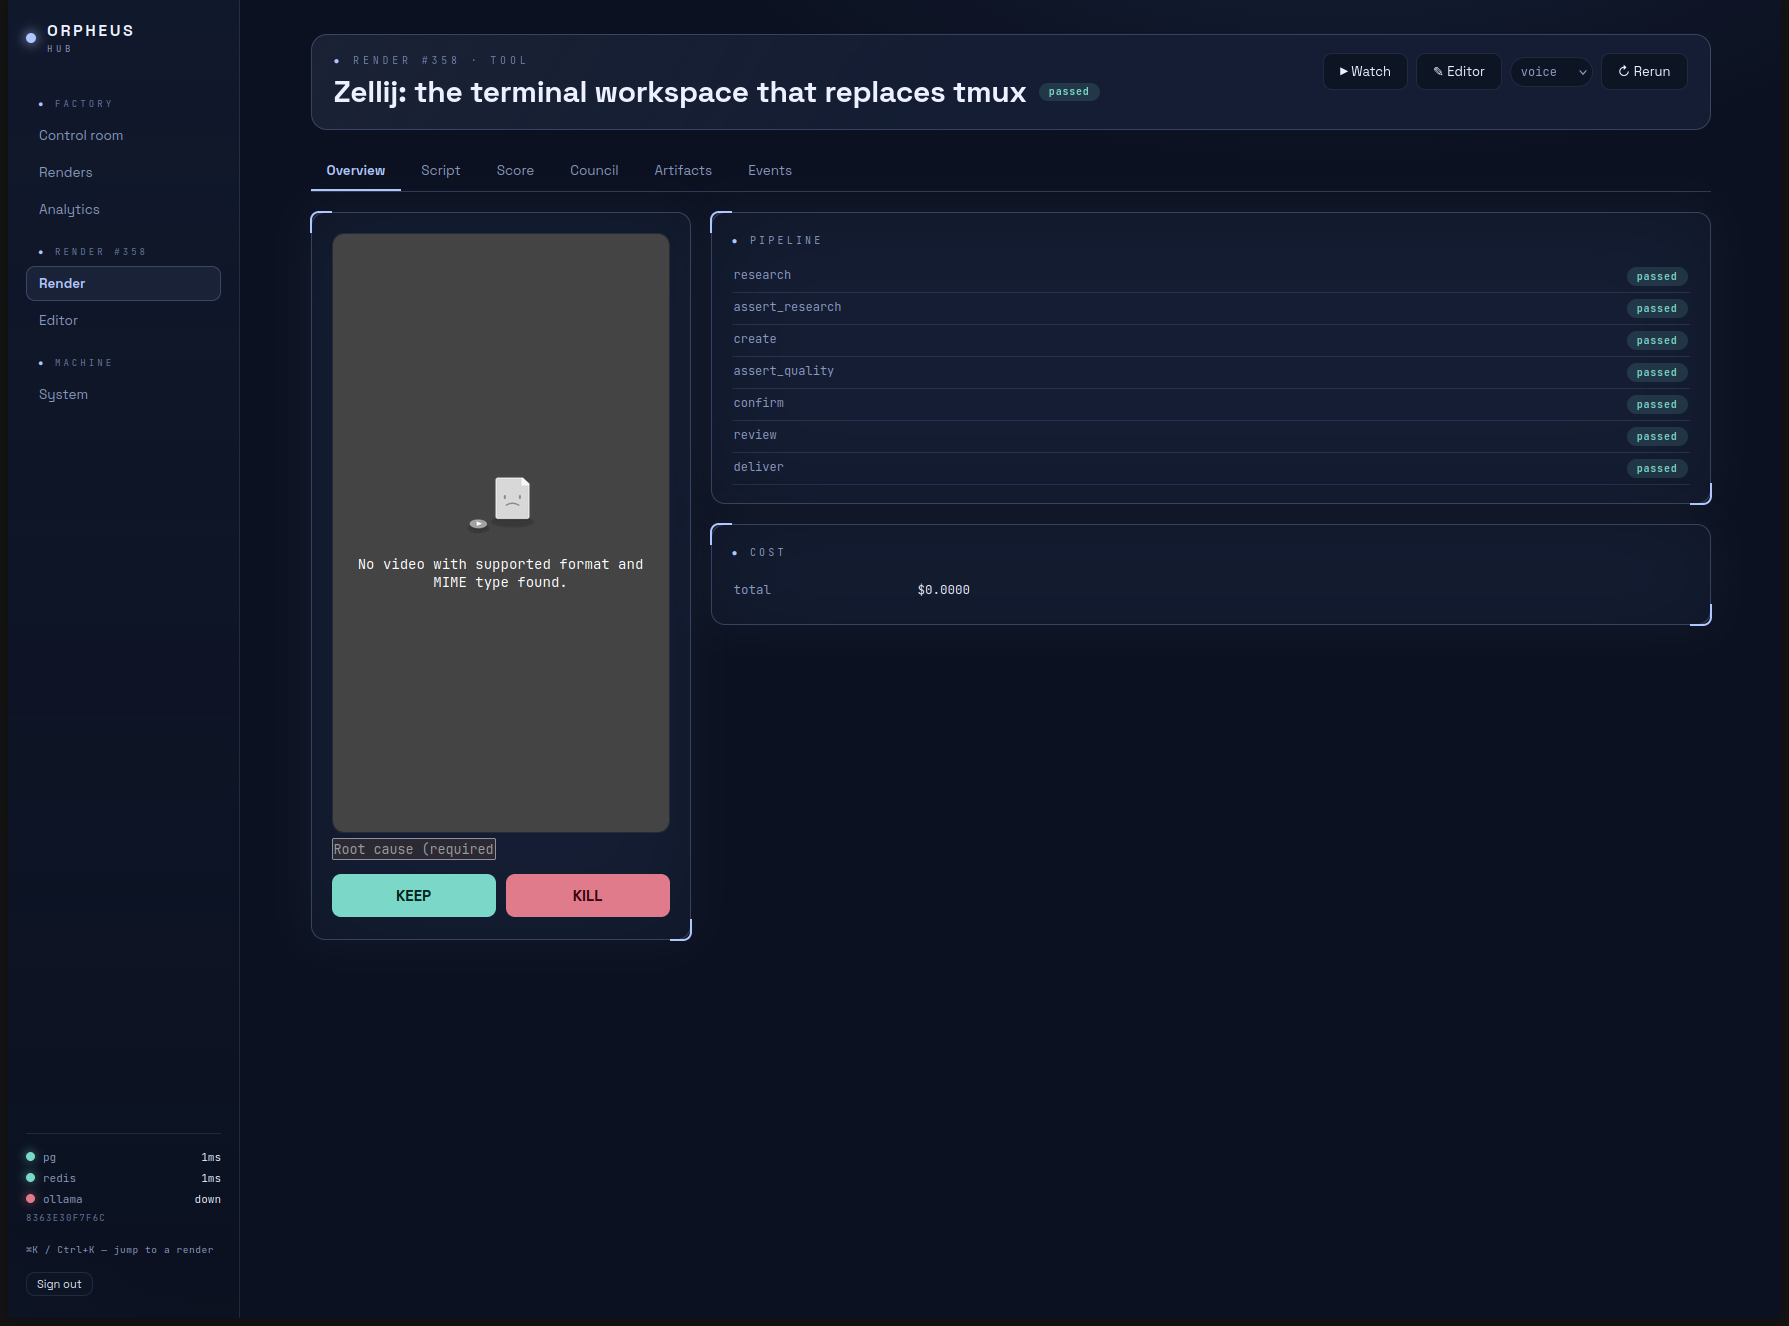View the Artifacts tab
The height and width of the screenshot is (1326, 1789).
[683, 171]
